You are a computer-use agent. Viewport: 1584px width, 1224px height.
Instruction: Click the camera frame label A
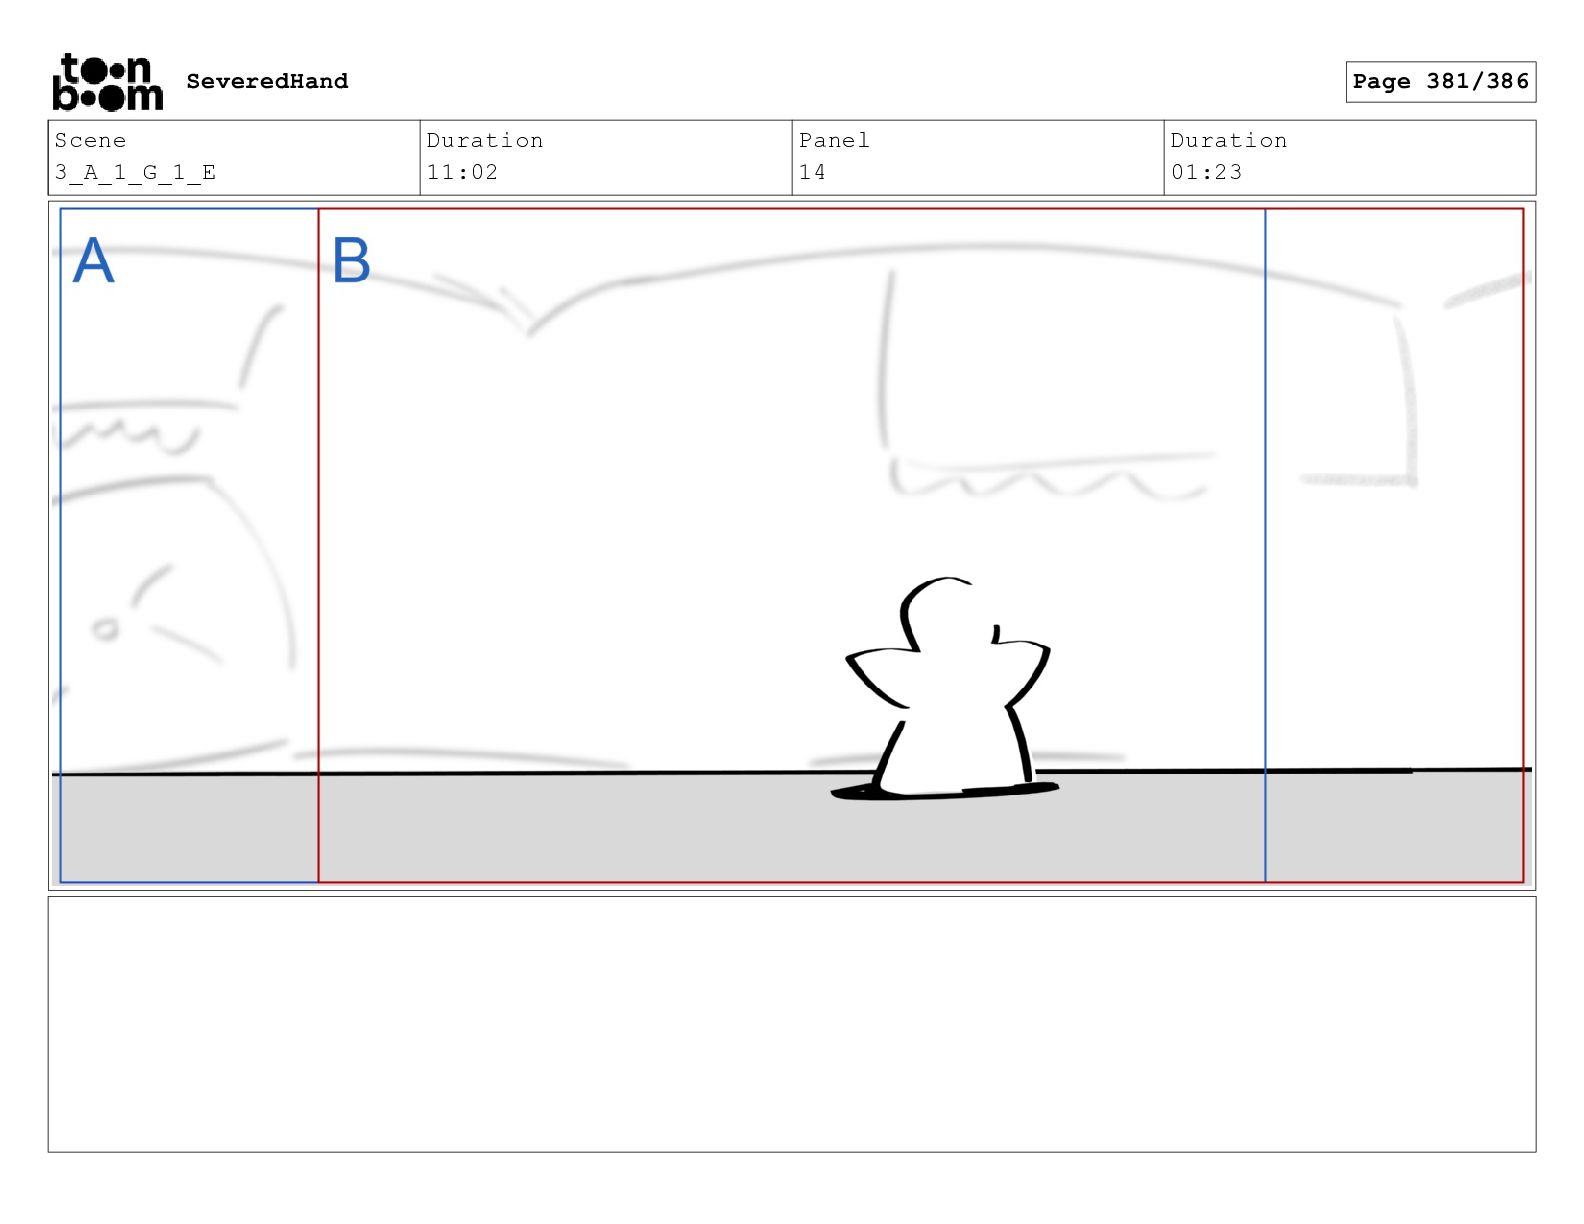tap(94, 261)
